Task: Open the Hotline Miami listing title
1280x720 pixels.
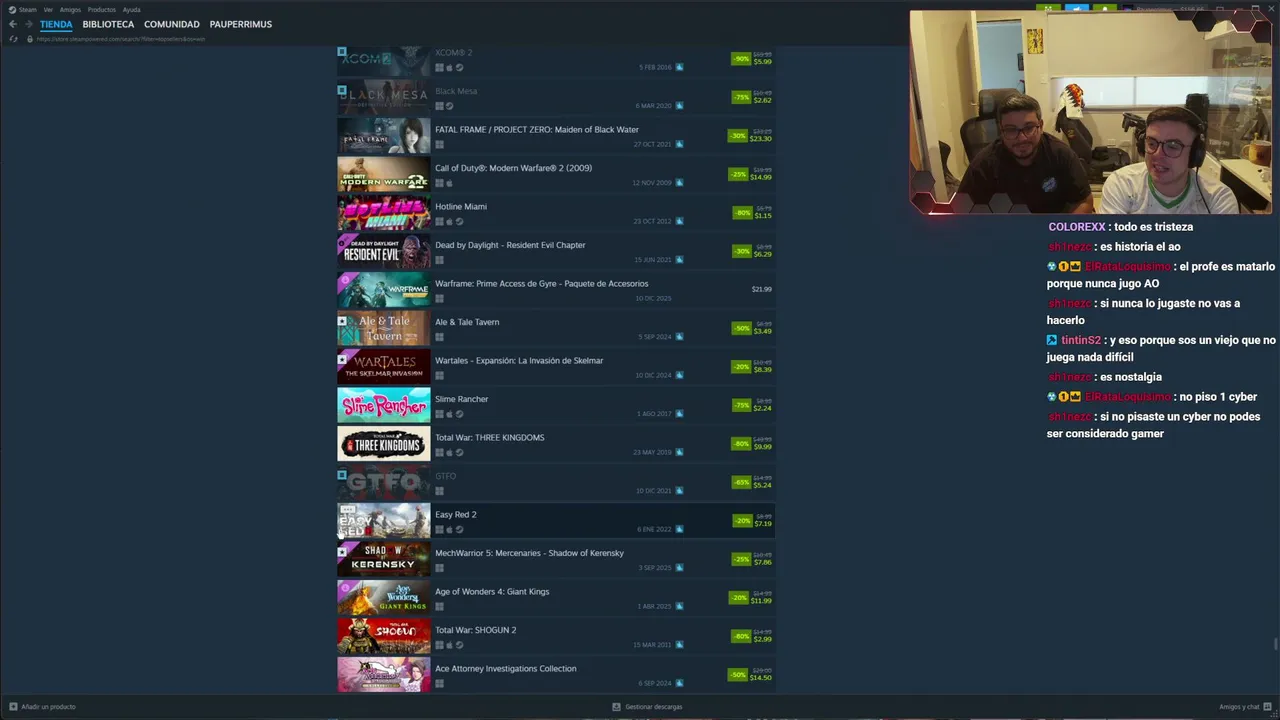Action: 461,207
